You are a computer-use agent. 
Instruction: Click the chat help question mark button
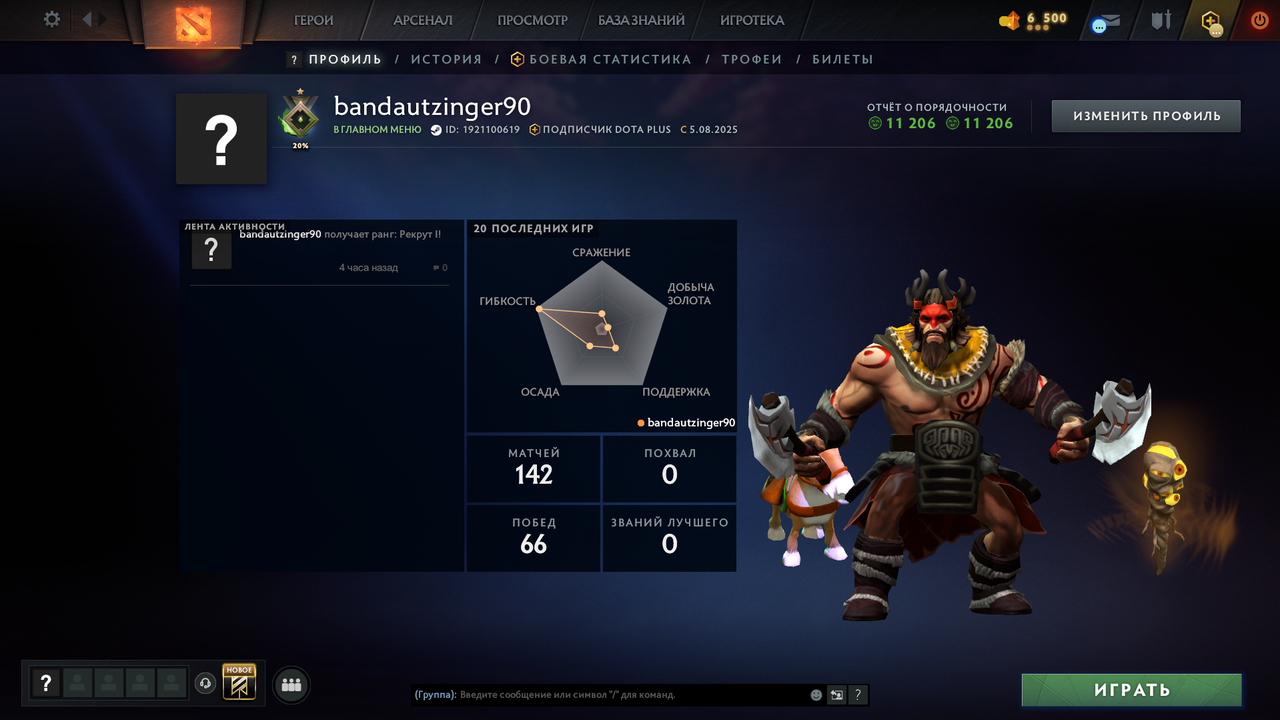858,695
